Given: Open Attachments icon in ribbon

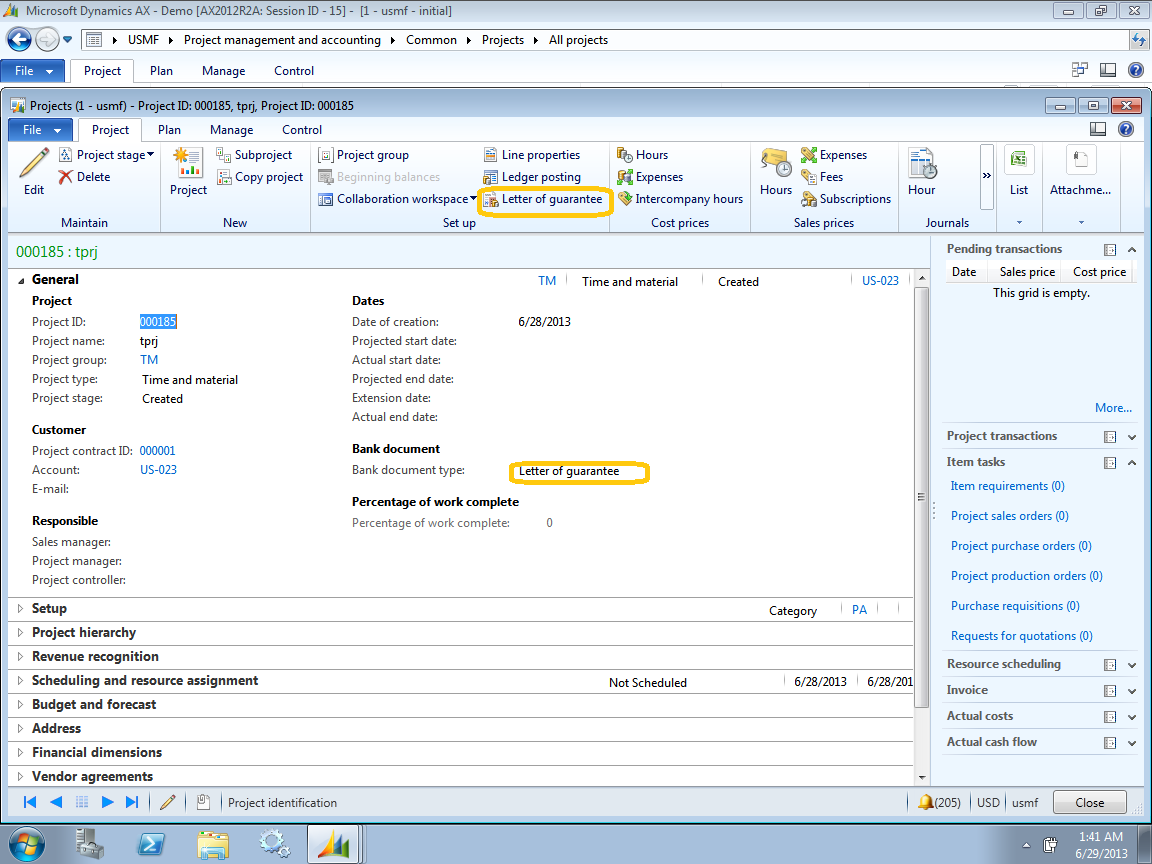Looking at the screenshot, I should (x=1080, y=159).
